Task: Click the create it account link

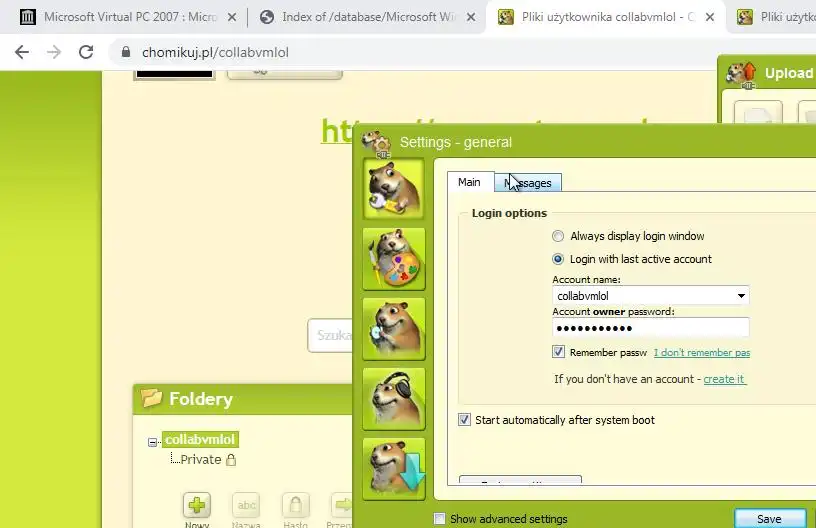Action: click(724, 379)
